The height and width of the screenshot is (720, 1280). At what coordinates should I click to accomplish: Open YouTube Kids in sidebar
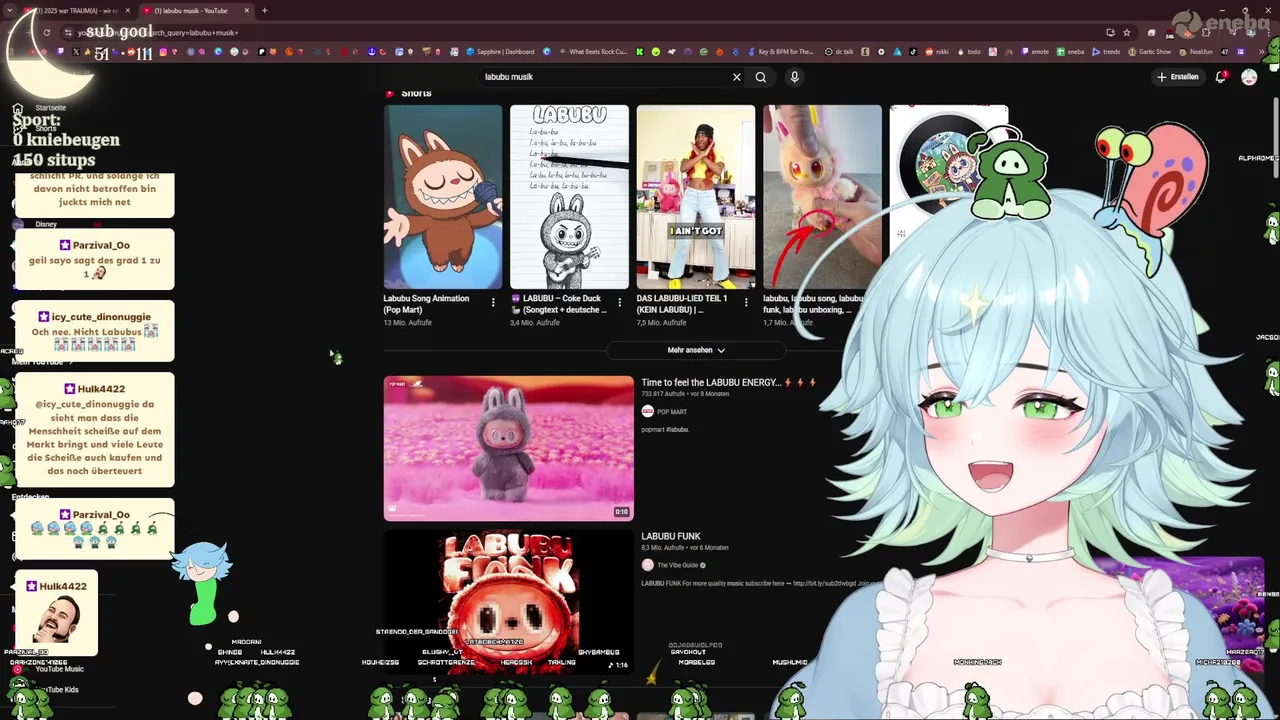[x=56, y=689]
